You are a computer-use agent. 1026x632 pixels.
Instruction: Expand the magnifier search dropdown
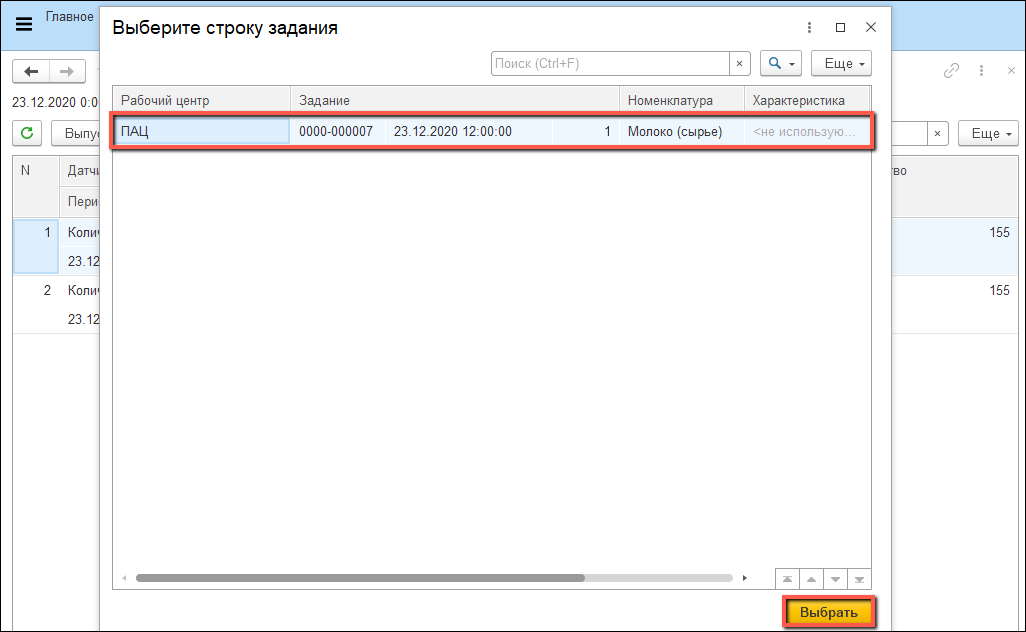pyautogui.click(x=781, y=64)
